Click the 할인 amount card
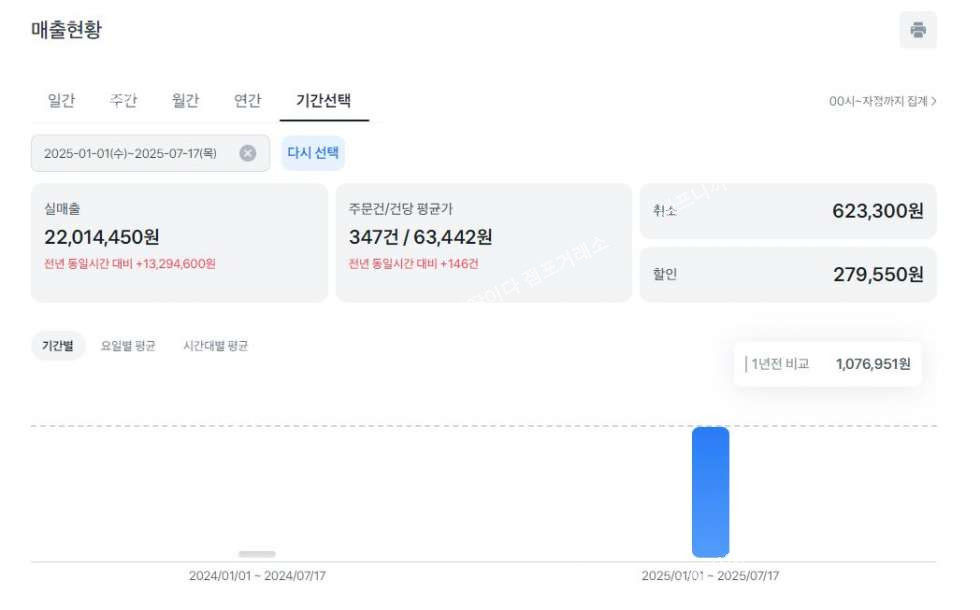Image resolution: width=980 pixels, height=610 pixels. (x=788, y=274)
